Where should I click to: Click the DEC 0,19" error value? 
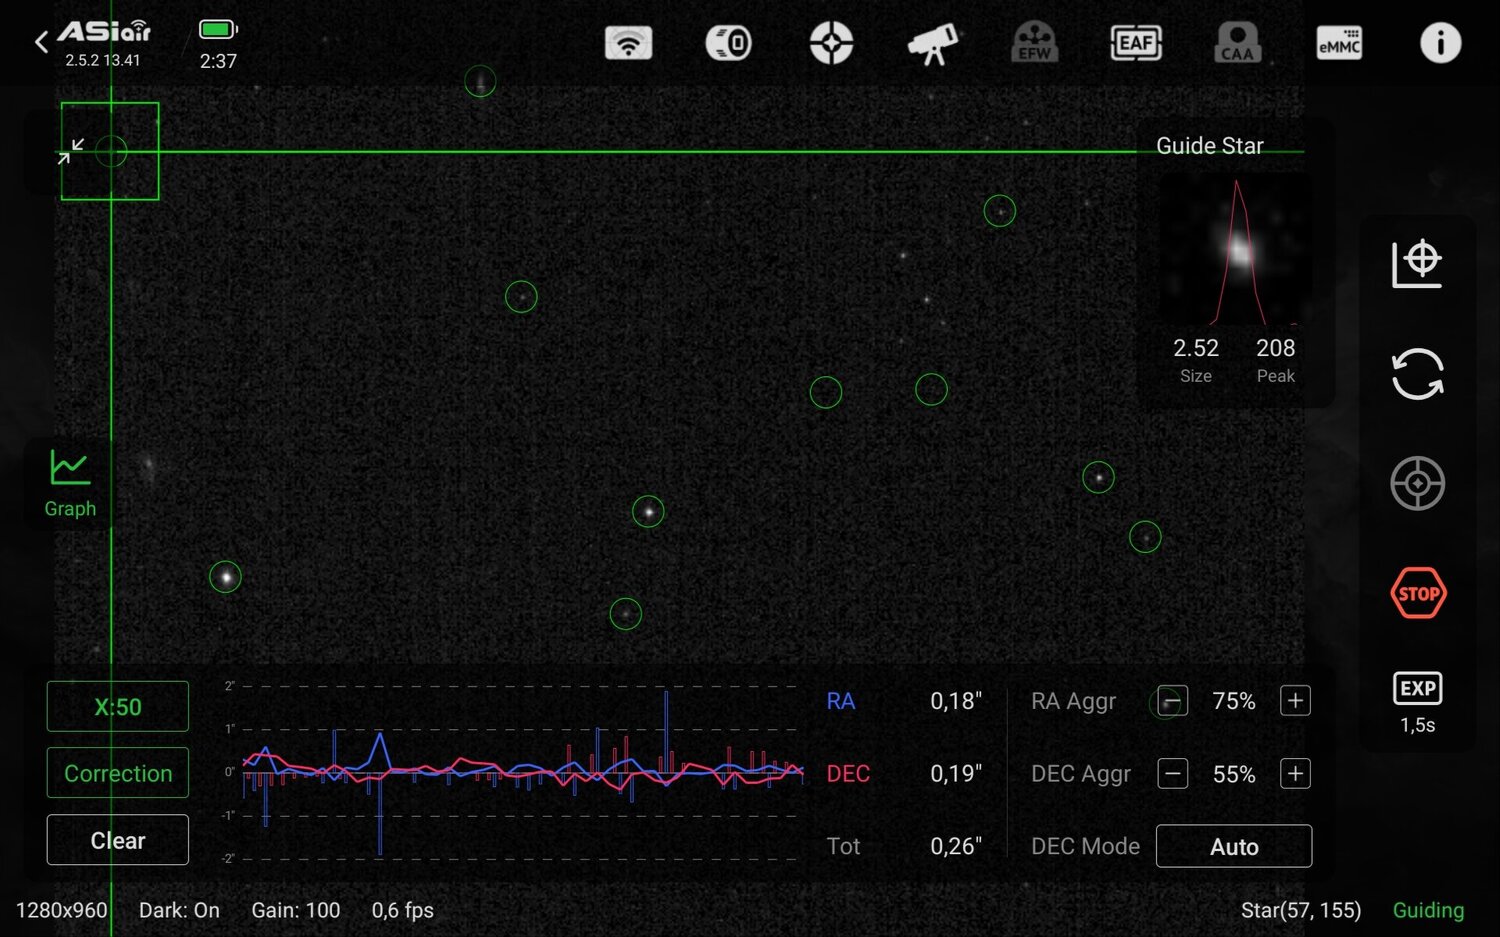pyautogui.click(x=956, y=773)
